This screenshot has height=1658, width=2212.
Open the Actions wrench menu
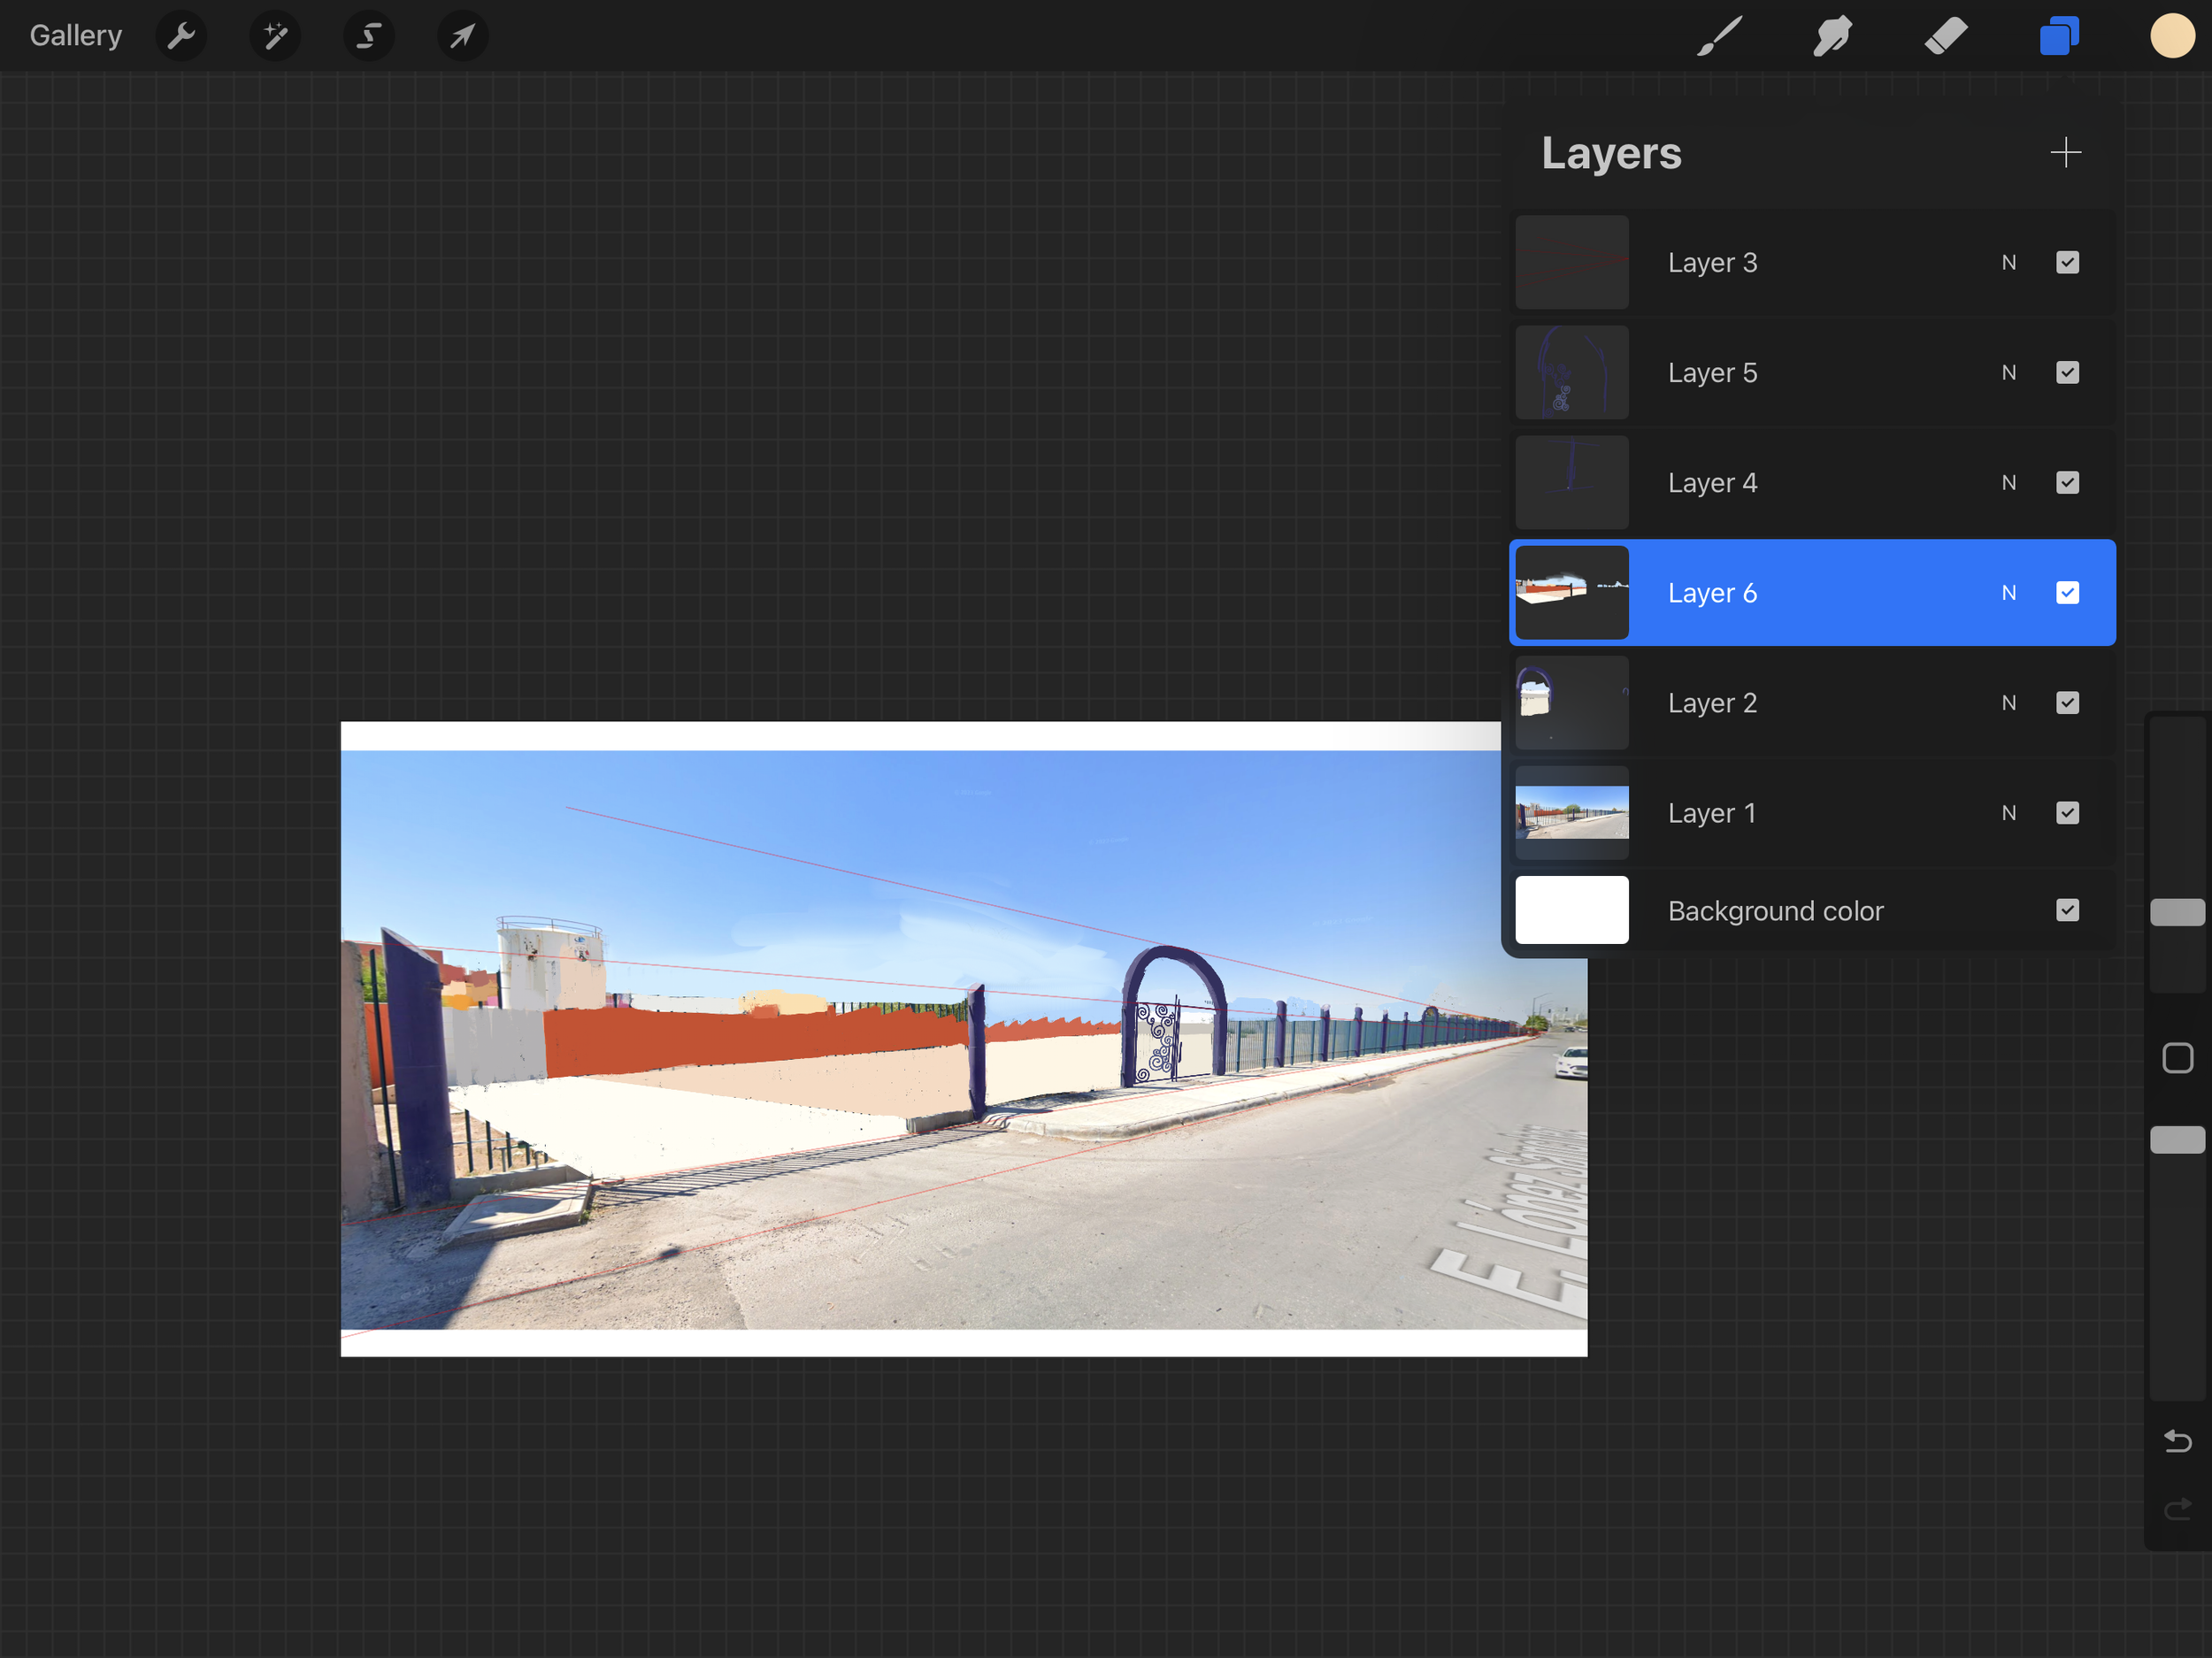[x=181, y=36]
